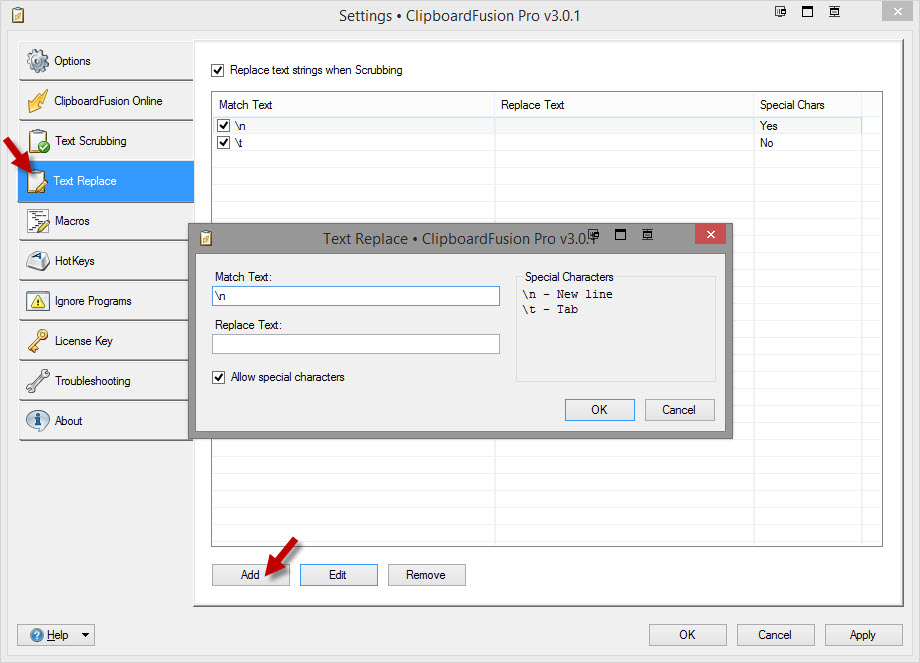Click the License Key icon
The image size is (920, 663).
(38, 341)
